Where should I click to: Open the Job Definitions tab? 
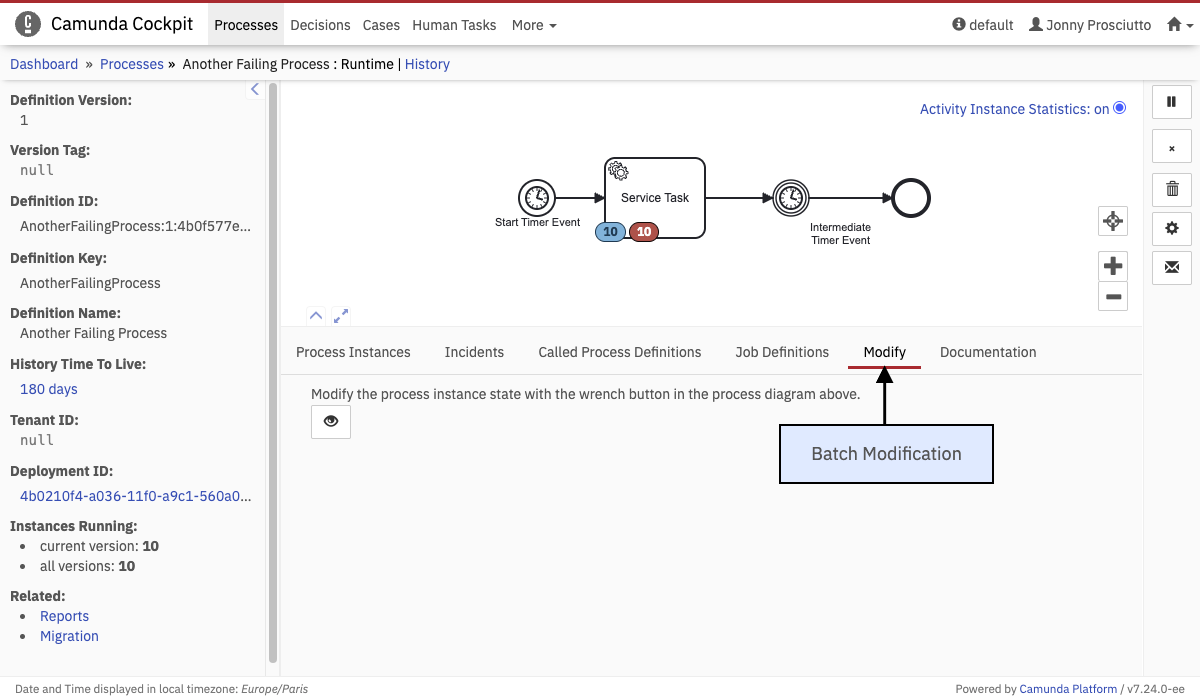tap(782, 352)
